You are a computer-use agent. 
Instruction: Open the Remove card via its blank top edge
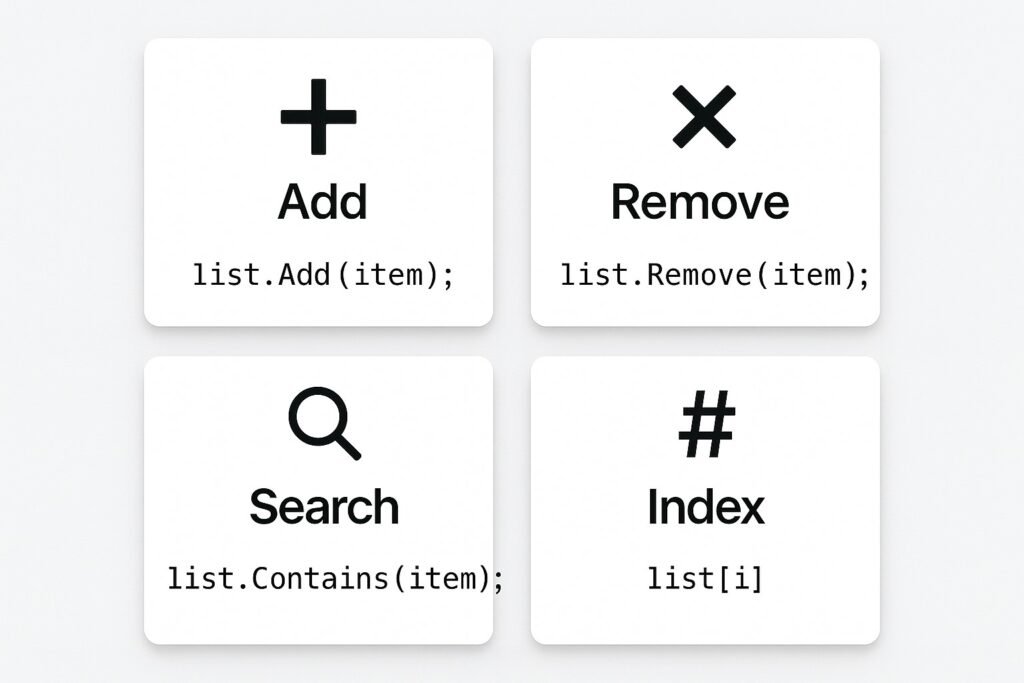(705, 57)
